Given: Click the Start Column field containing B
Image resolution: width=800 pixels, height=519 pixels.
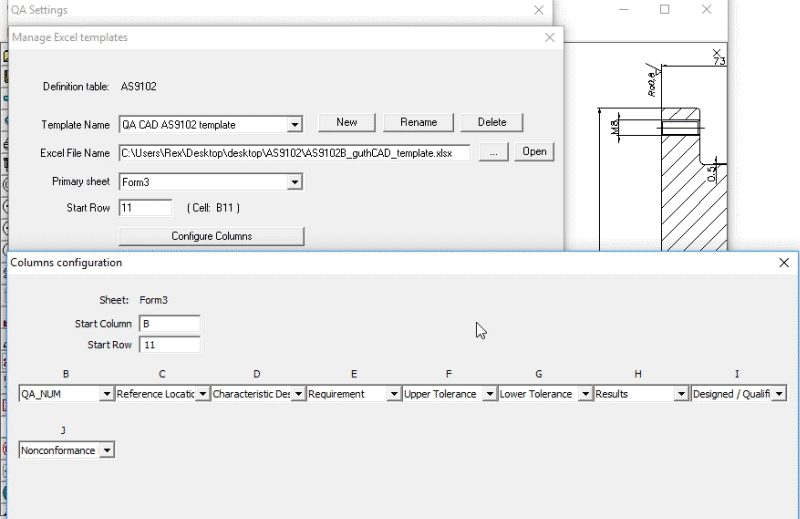Looking at the screenshot, I should pos(169,324).
